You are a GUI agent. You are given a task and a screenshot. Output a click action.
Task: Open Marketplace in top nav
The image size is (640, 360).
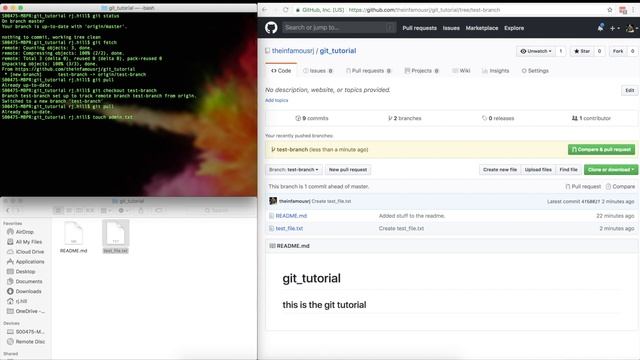[482, 28]
